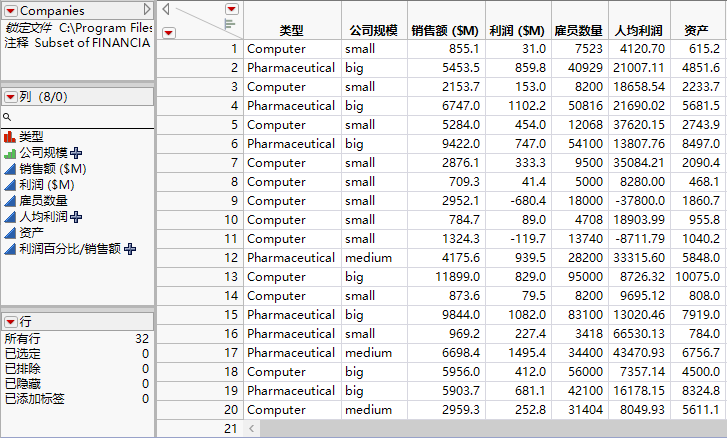Collapse side panels using the left triangle at the grid corner

[166, 9]
